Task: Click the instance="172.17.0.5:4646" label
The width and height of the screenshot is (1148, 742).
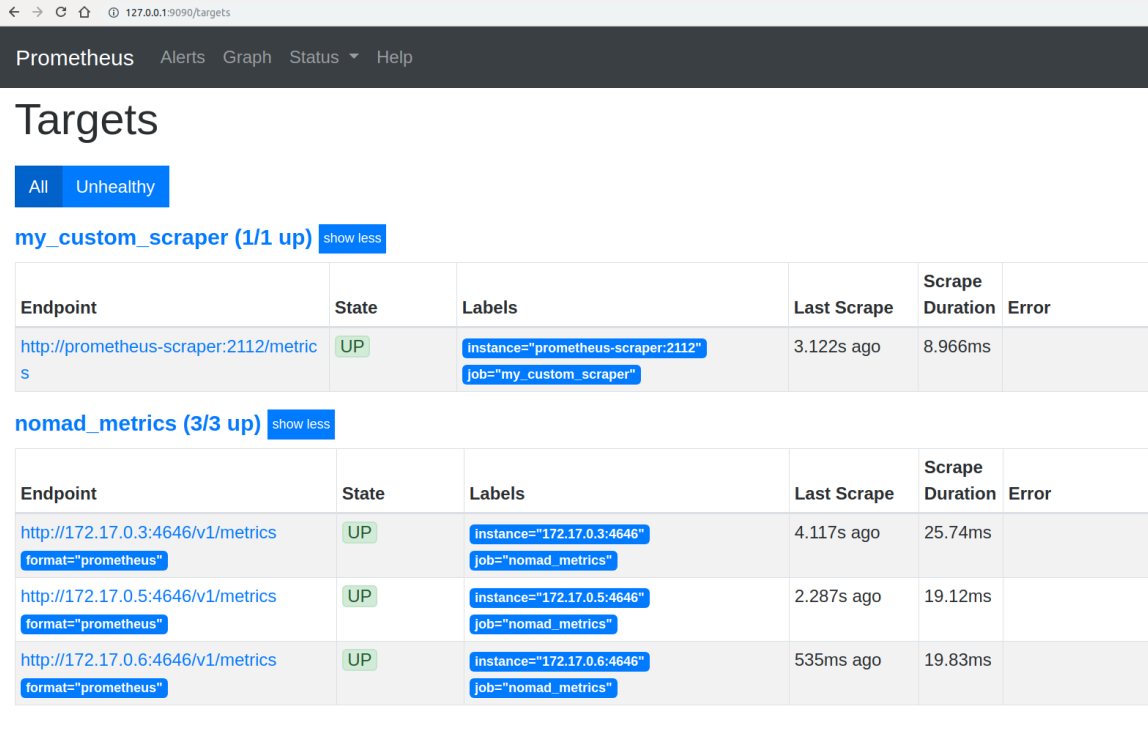Action: 559,598
